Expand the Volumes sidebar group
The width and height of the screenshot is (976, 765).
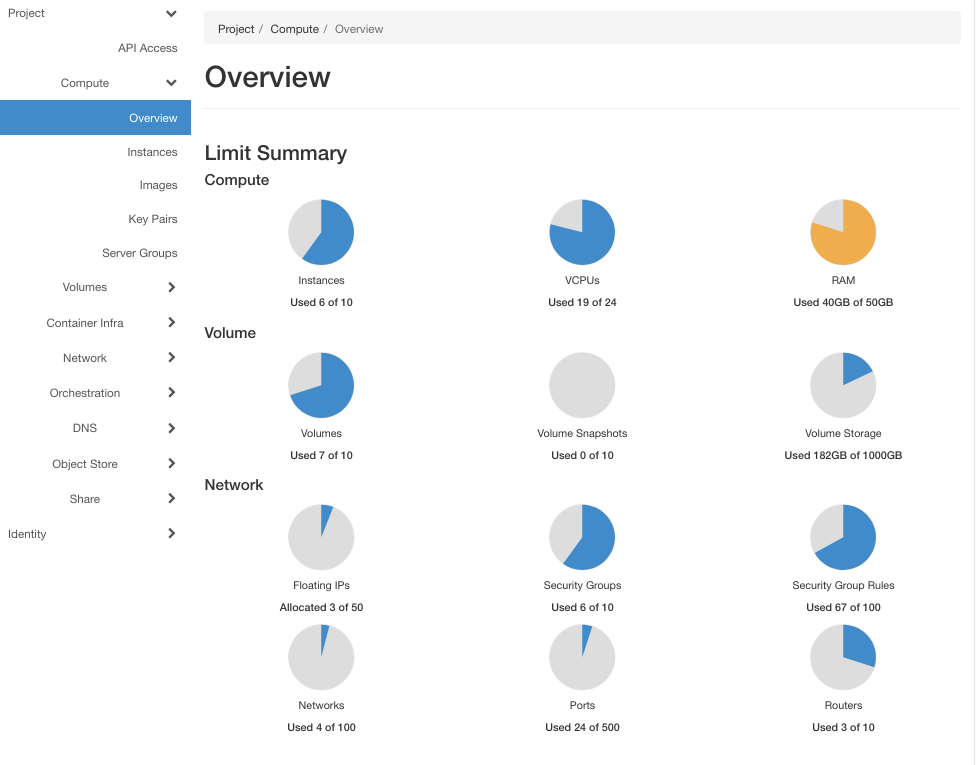(x=171, y=287)
